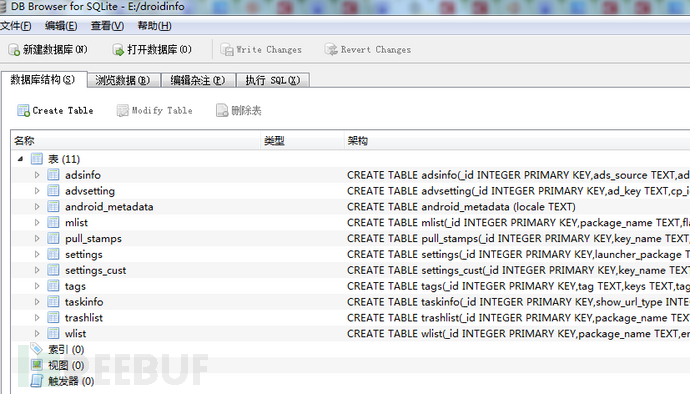
Task: Click the tags CREATE TABLE schema text
Action: click(x=518, y=286)
